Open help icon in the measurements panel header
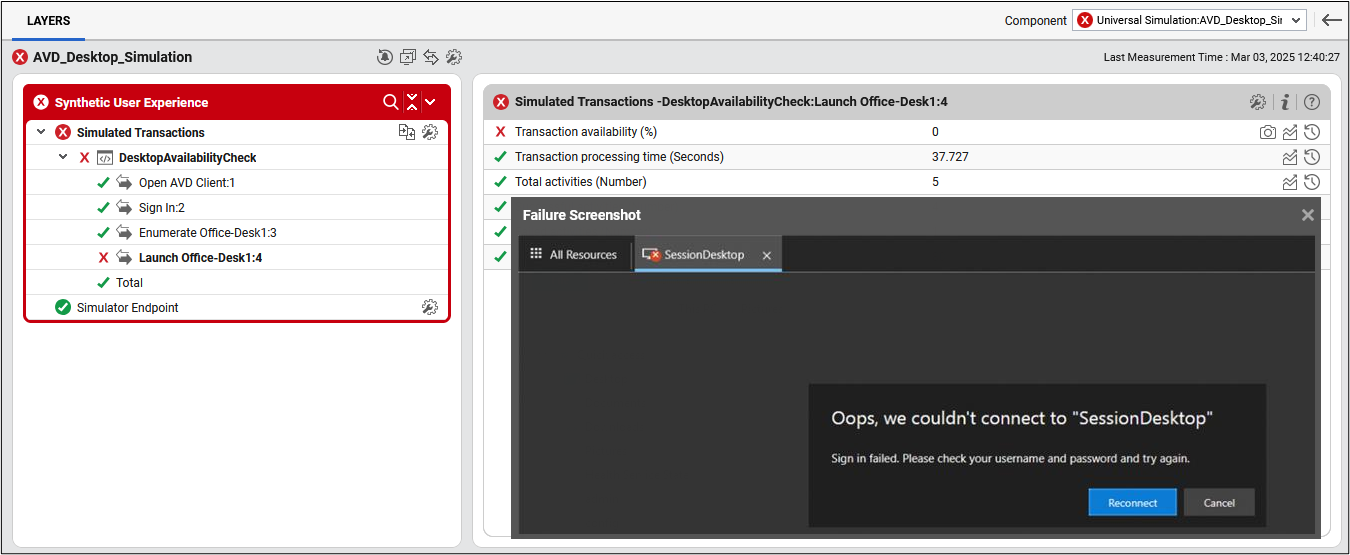Viewport: 1350px width, 555px height. click(x=1312, y=102)
